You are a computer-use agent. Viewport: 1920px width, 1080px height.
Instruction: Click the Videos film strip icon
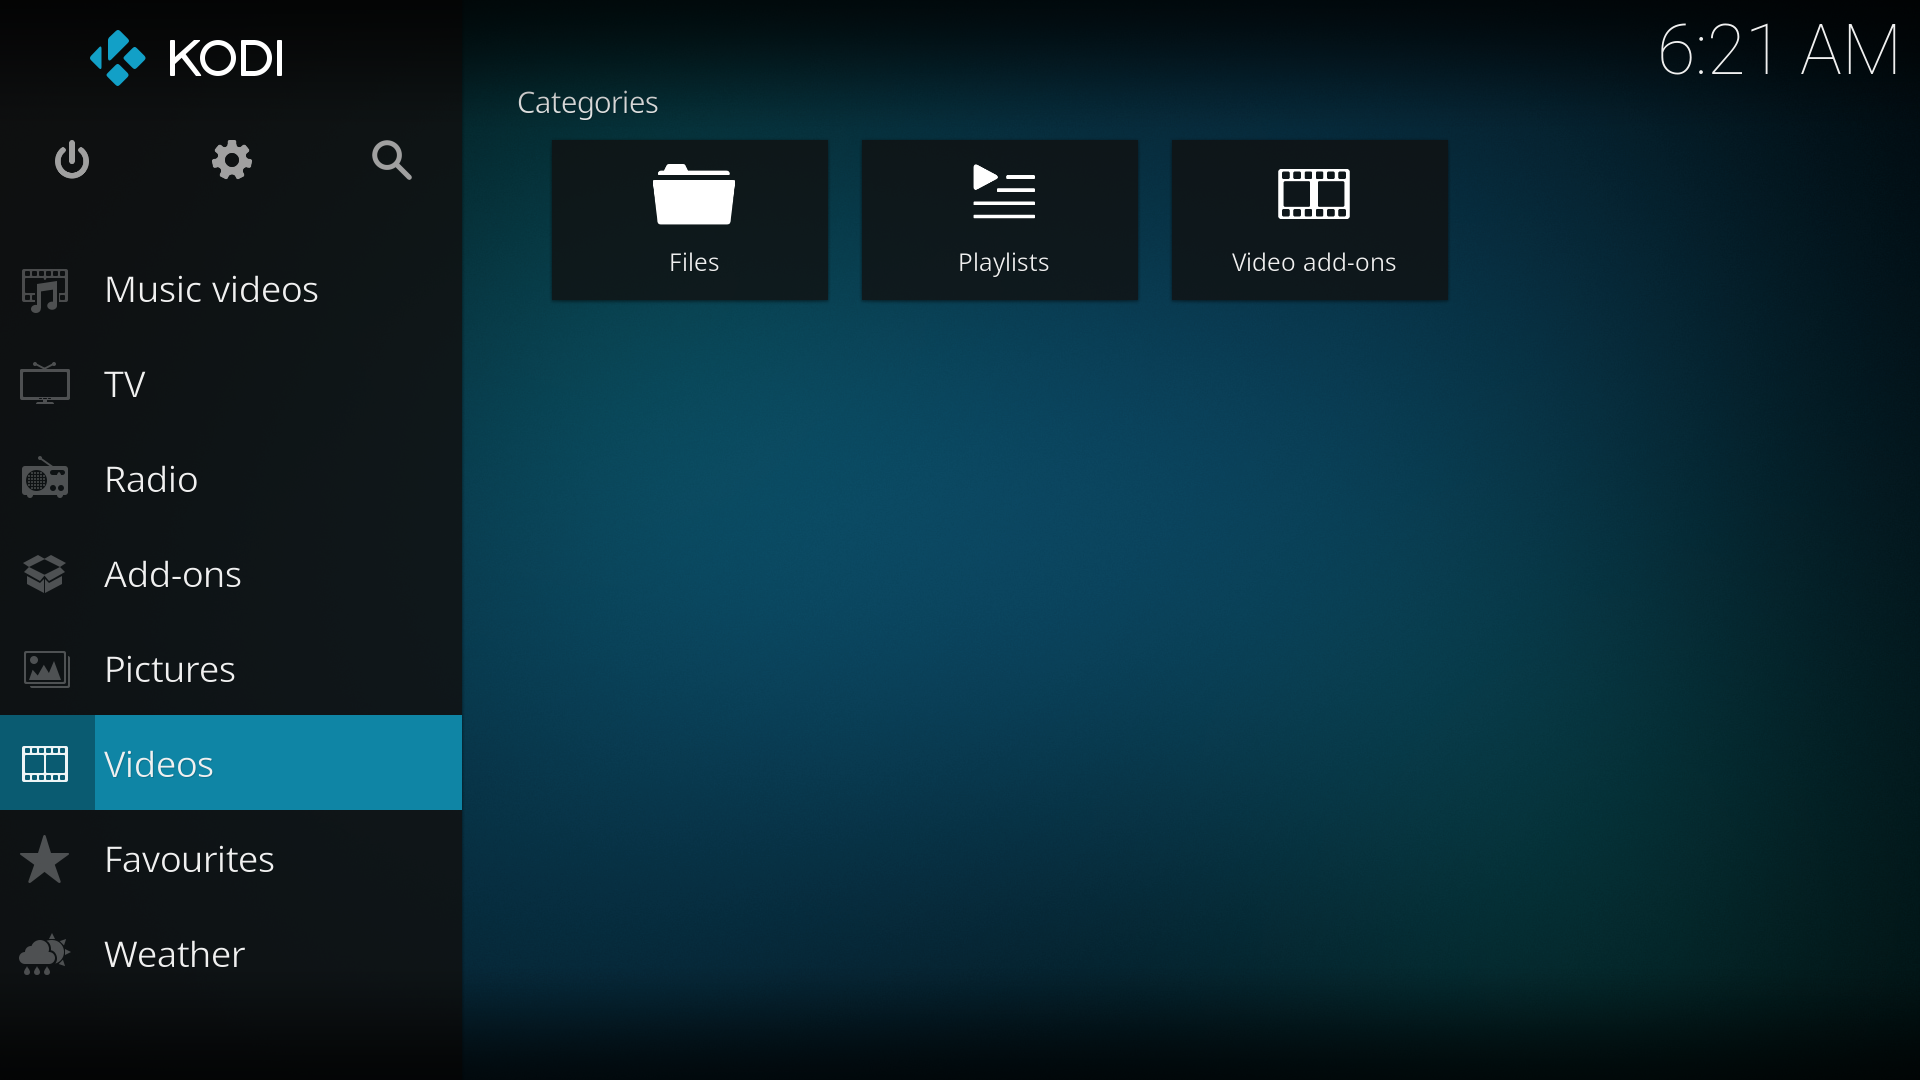coord(45,764)
